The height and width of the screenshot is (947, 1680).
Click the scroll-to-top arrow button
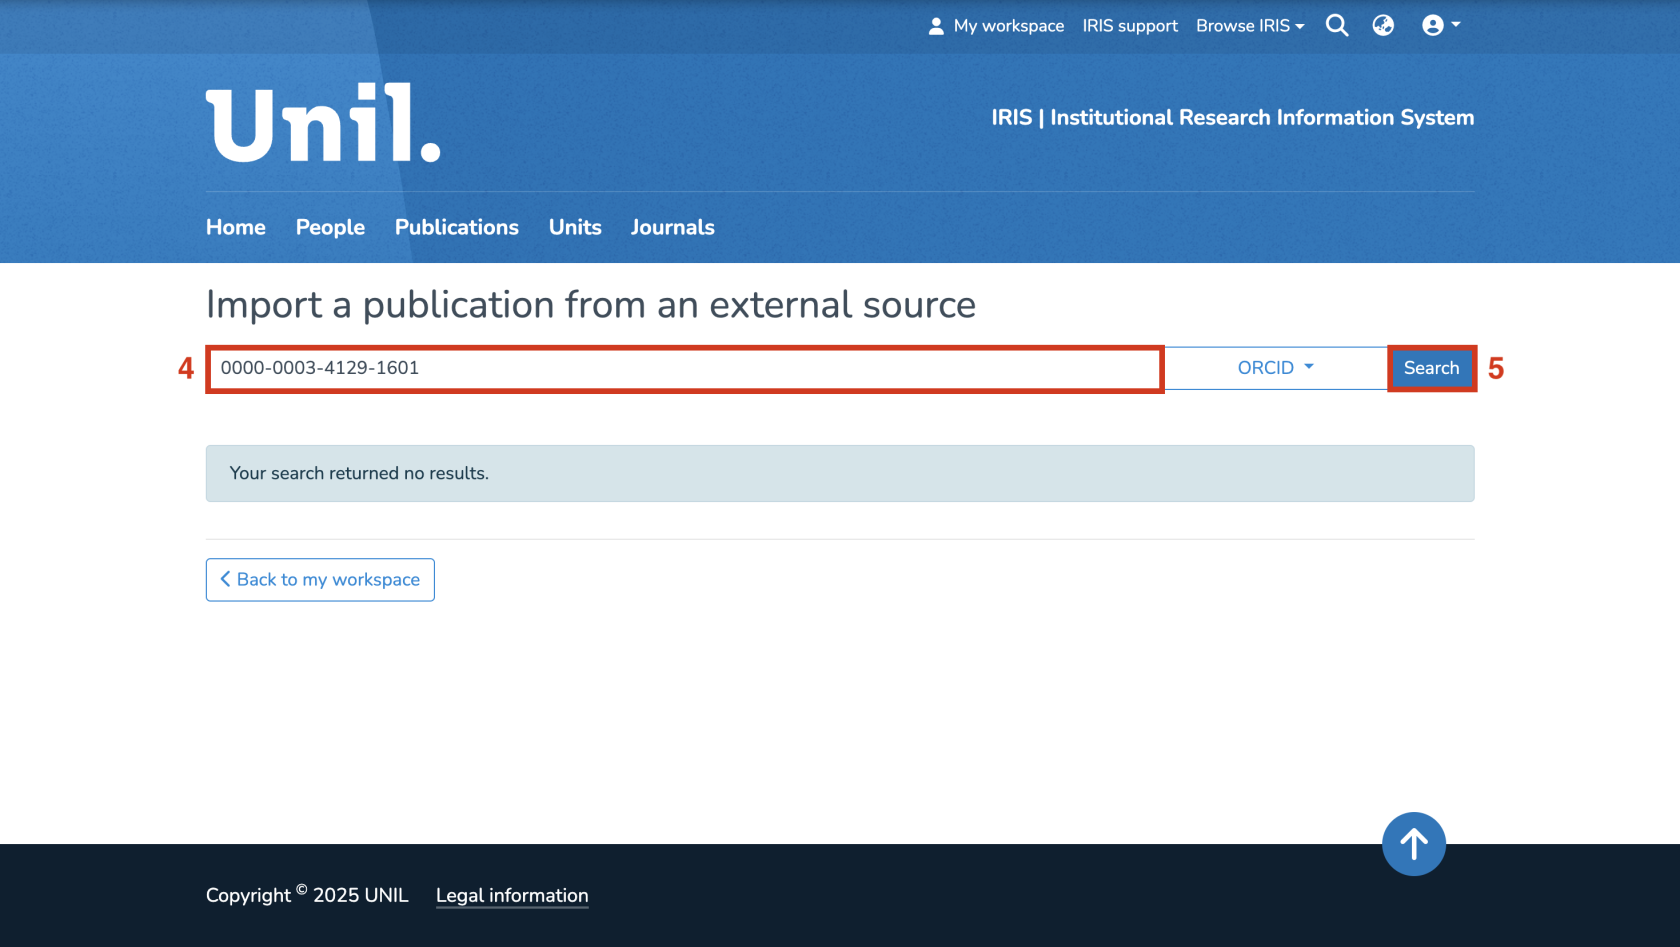[1413, 844]
